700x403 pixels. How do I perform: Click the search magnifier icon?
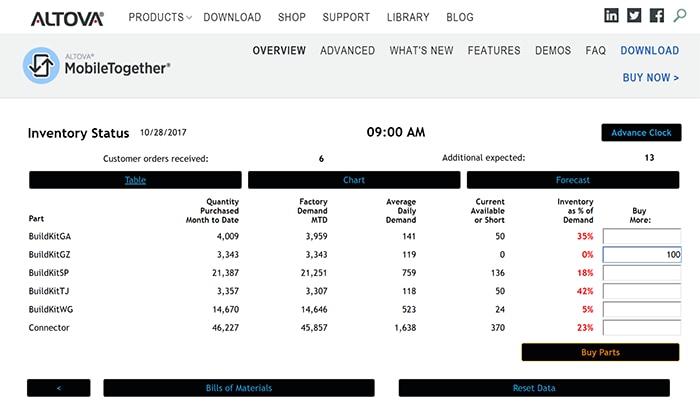point(681,16)
